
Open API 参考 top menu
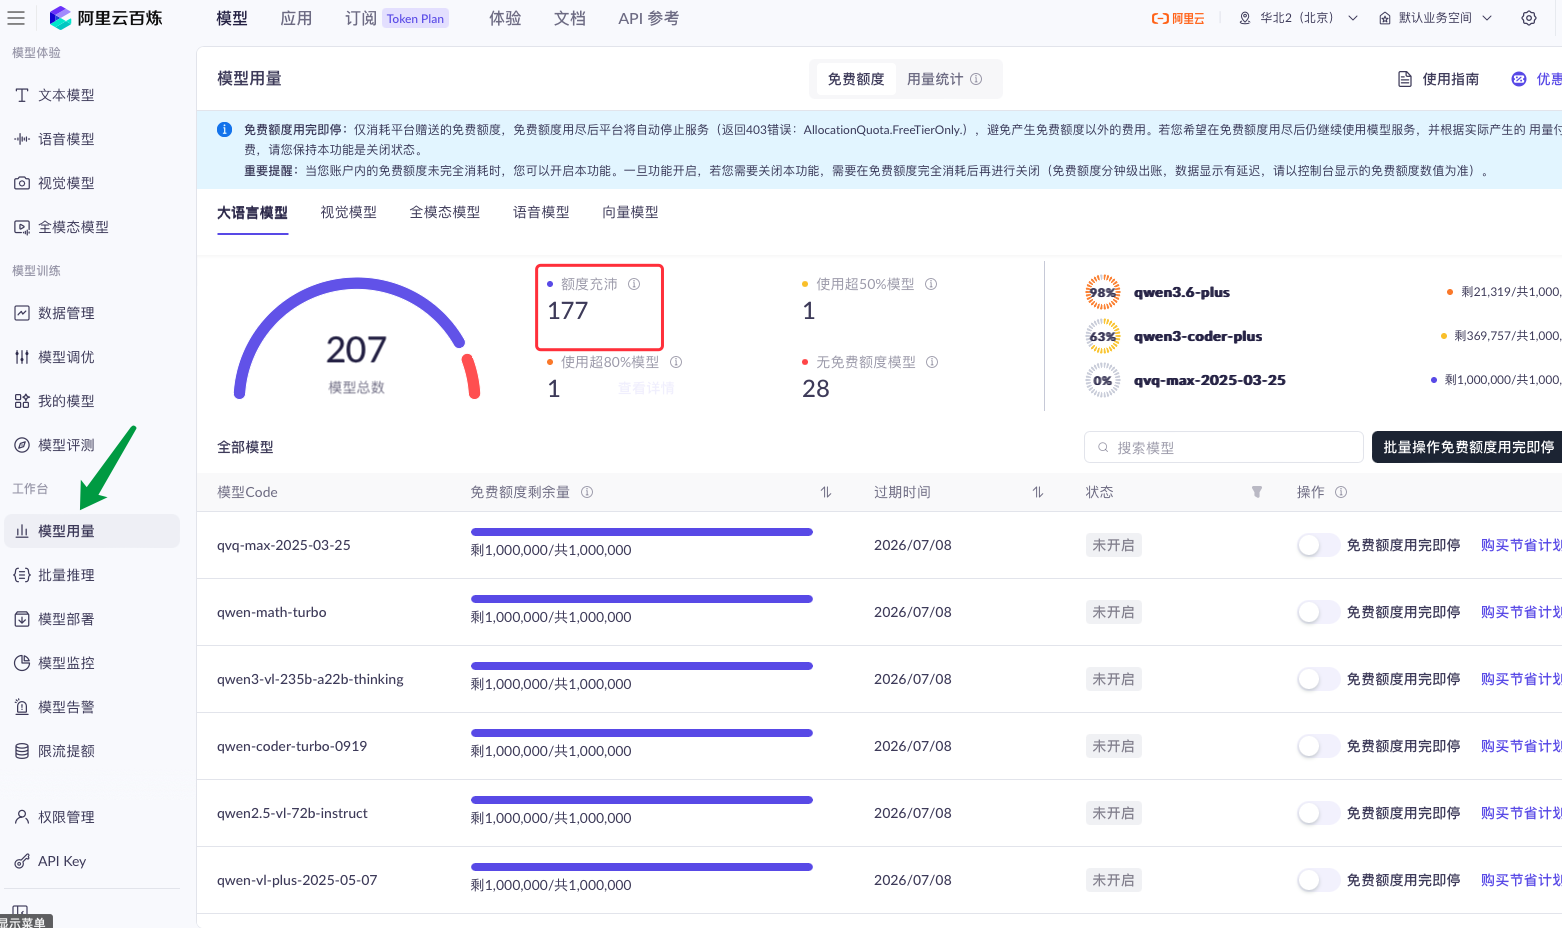pyautogui.click(x=648, y=18)
